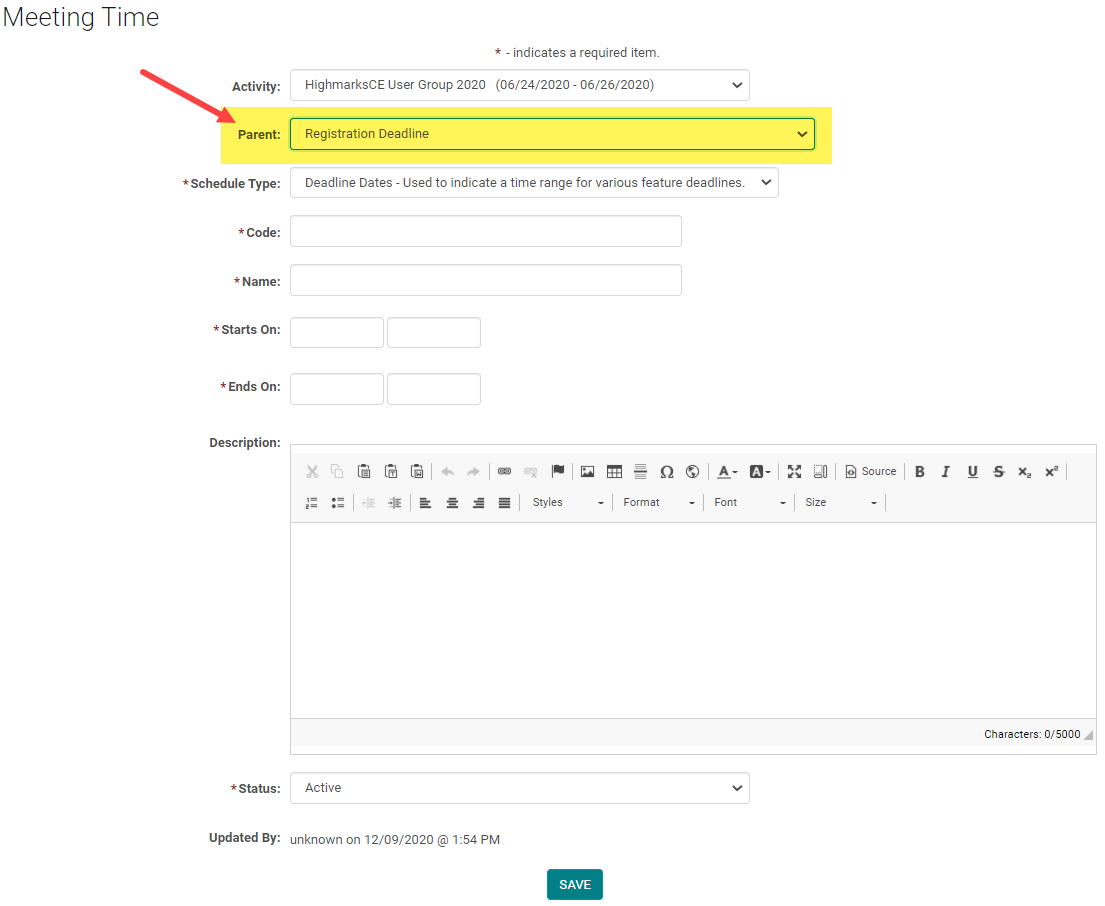The height and width of the screenshot is (906, 1105).
Task: Insert a numbered list
Action: 311,503
